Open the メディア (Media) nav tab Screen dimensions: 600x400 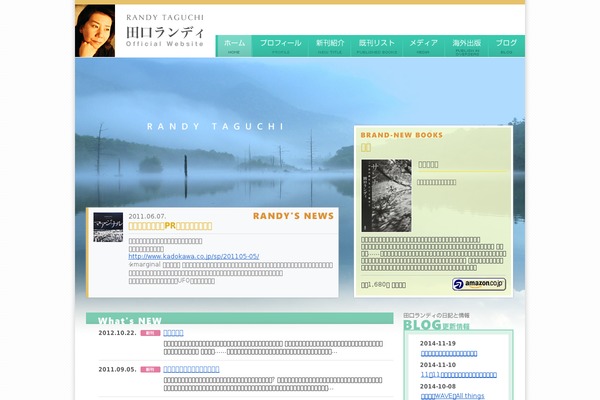click(x=423, y=46)
